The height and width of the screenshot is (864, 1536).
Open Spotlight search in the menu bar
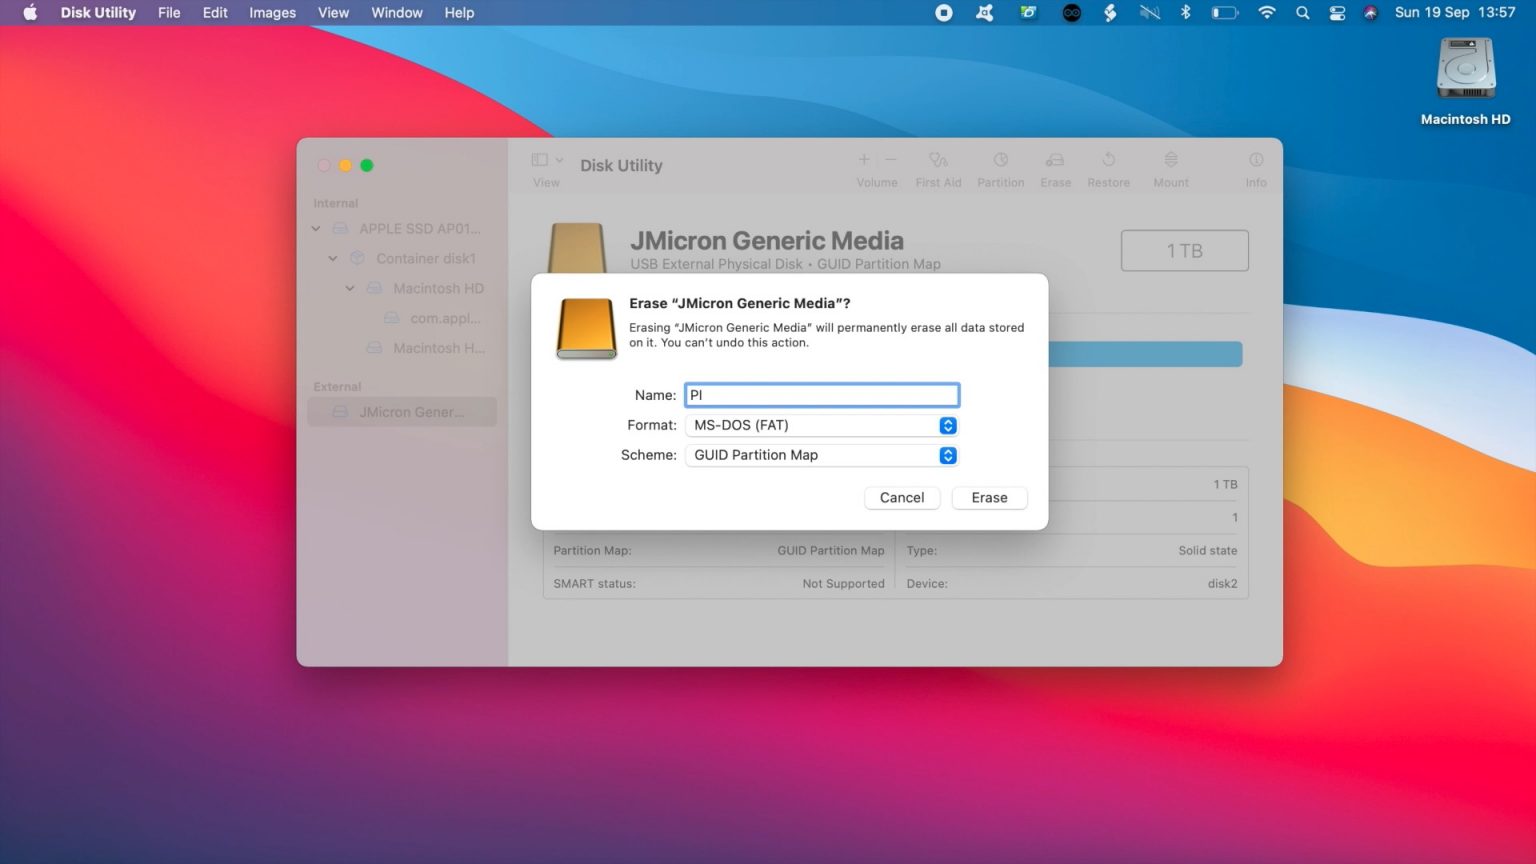1301,13
